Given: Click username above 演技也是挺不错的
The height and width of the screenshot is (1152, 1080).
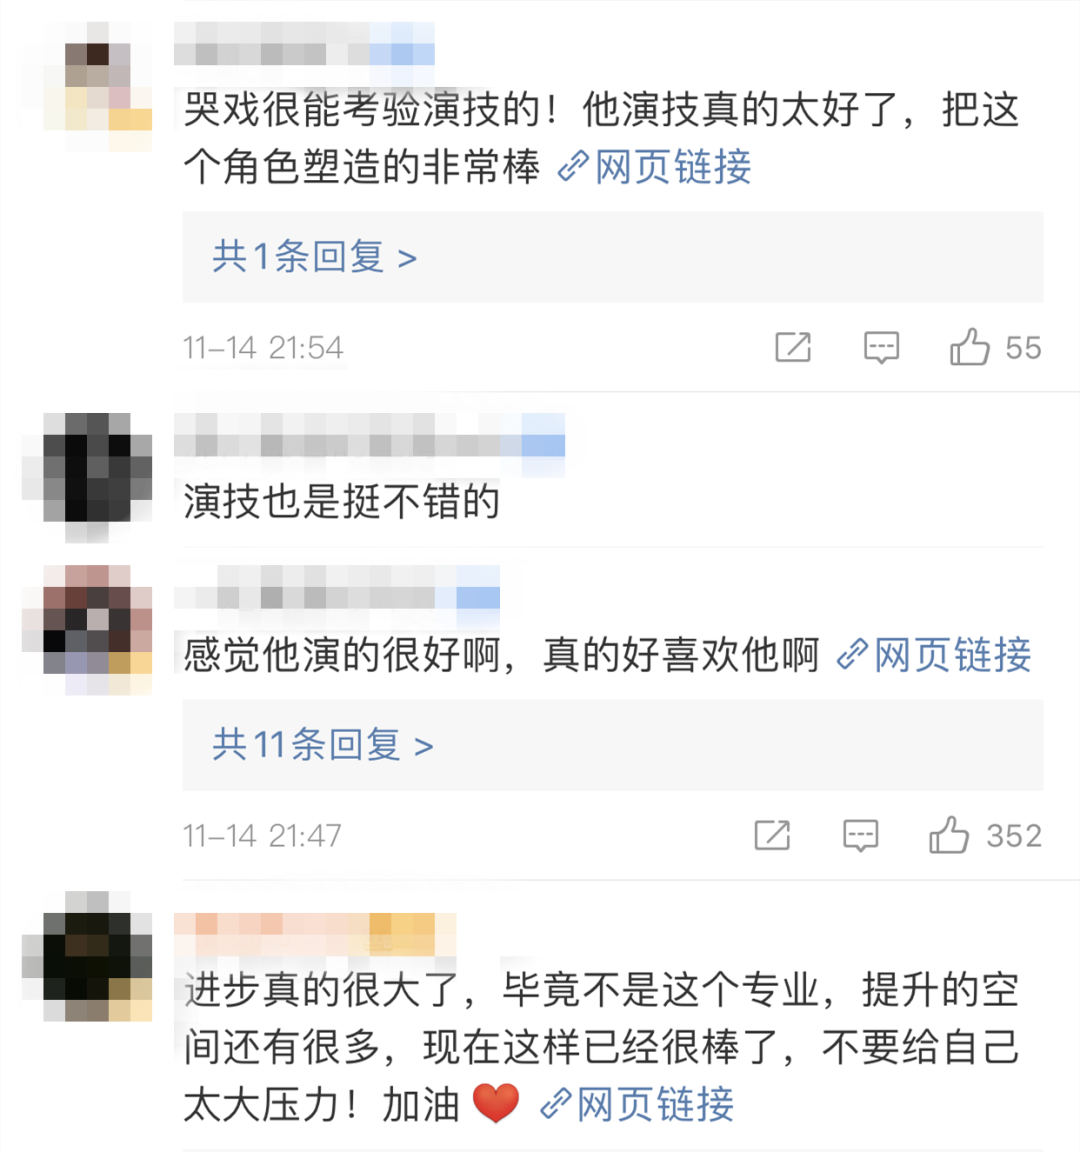Looking at the screenshot, I should (x=370, y=435).
